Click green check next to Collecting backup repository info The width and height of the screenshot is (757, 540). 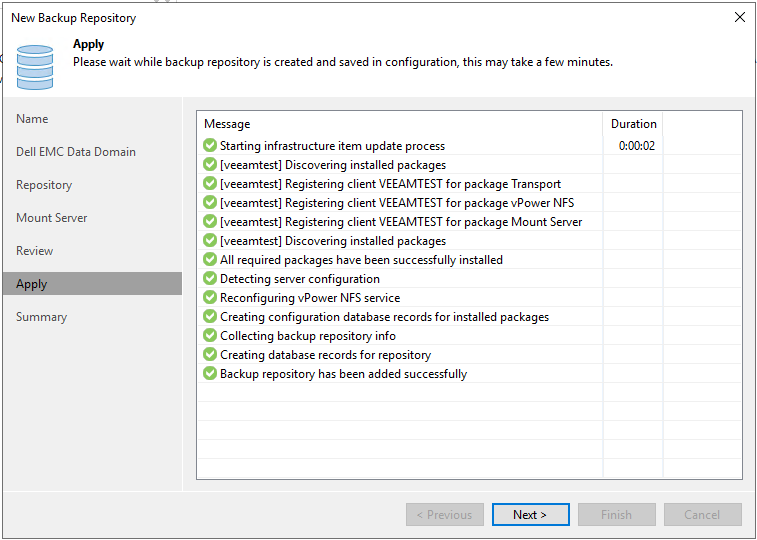click(x=210, y=336)
